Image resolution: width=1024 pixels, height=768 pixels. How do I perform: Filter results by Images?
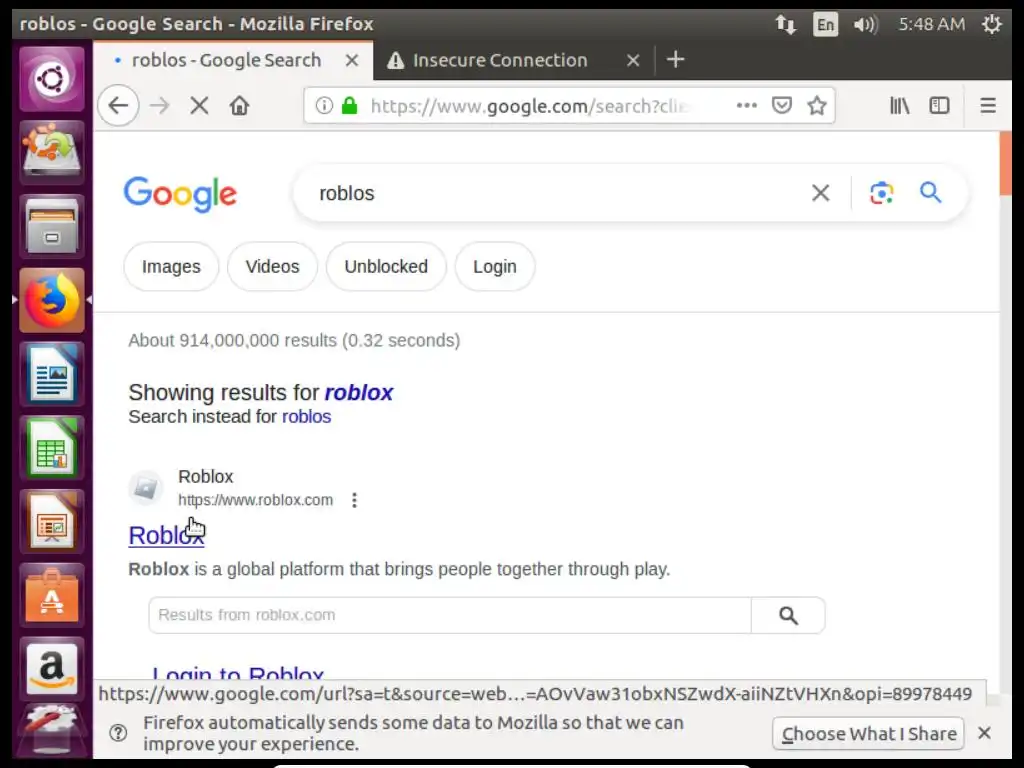pyautogui.click(x=171, y=266)
